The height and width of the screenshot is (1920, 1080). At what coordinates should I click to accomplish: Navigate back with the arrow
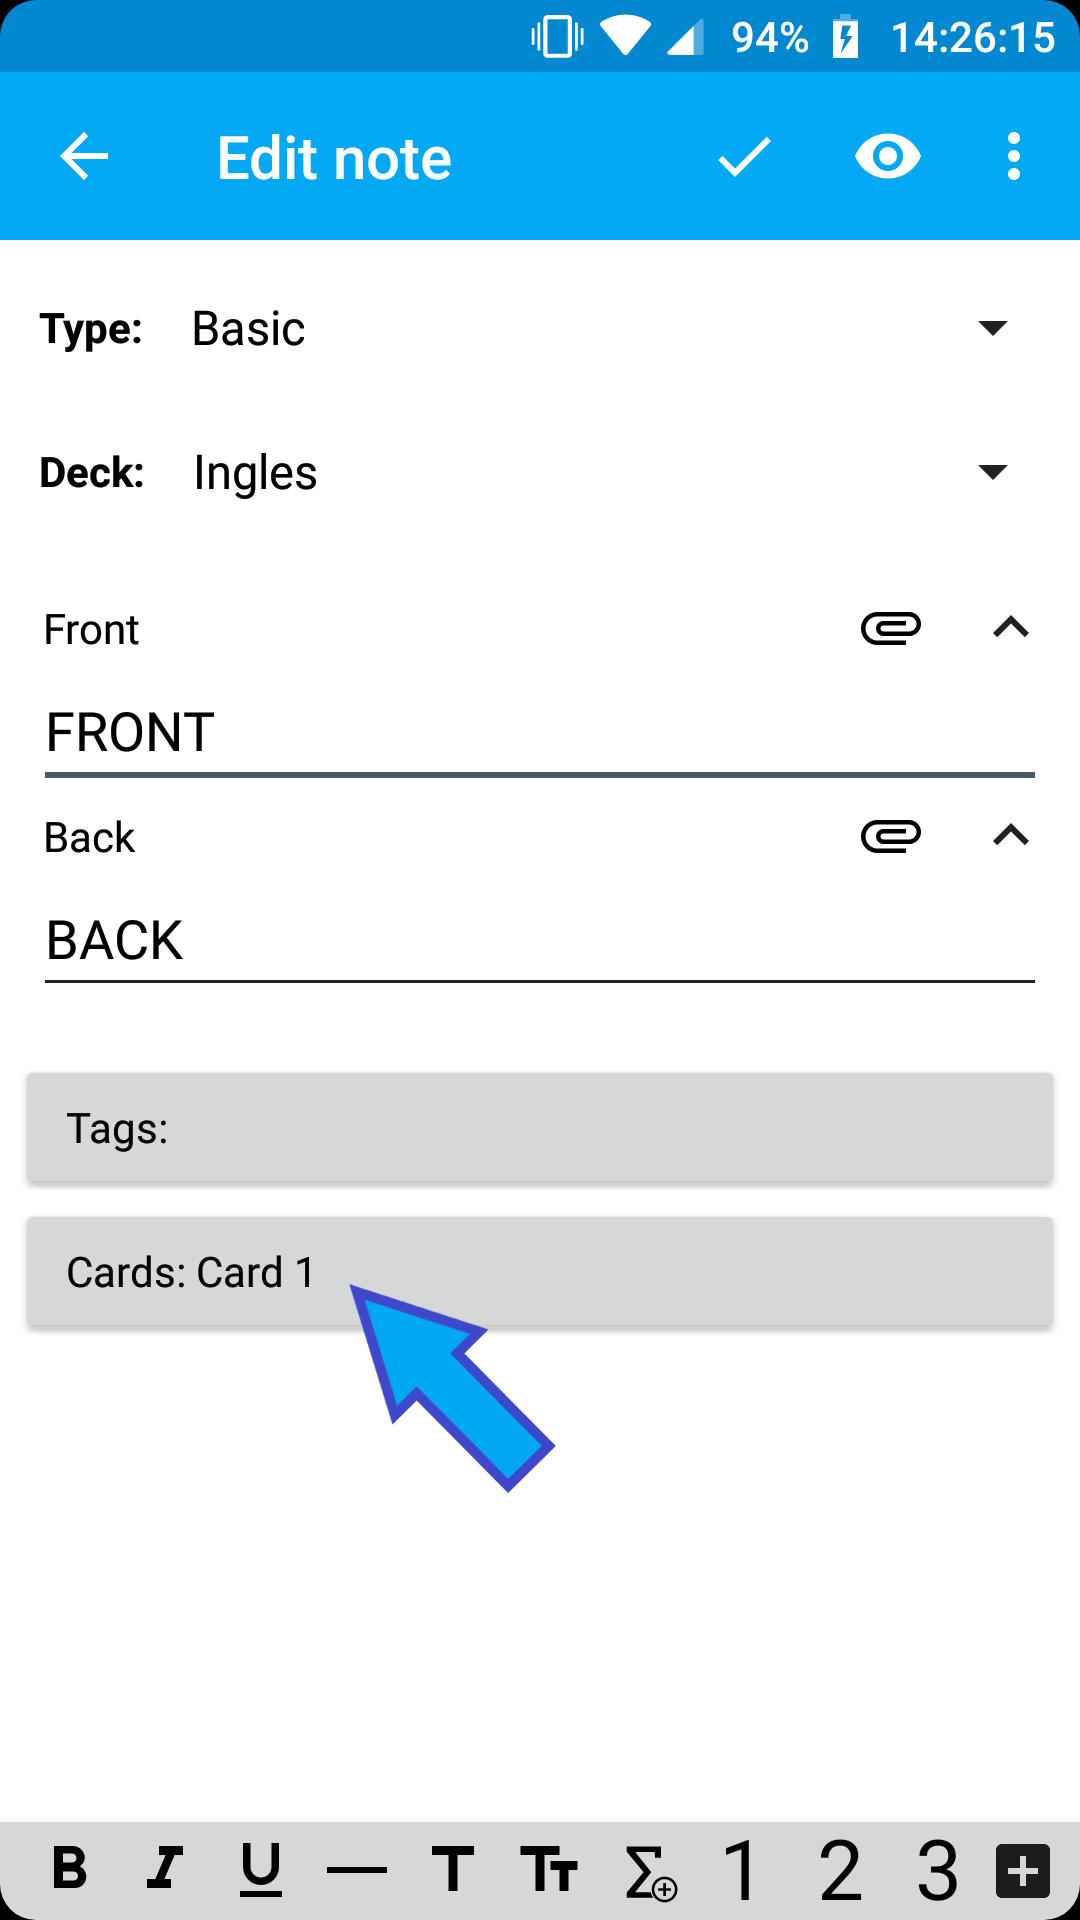click(x=84, y=156)
